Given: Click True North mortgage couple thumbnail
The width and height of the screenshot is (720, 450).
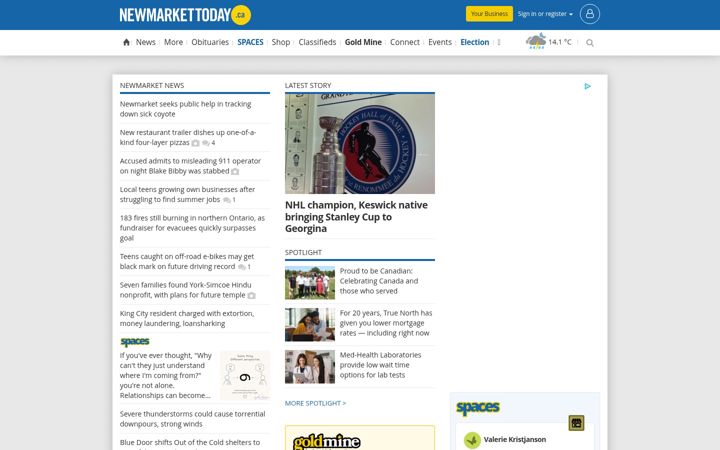Looking at the screenshot, I should [x=310, y=325].
